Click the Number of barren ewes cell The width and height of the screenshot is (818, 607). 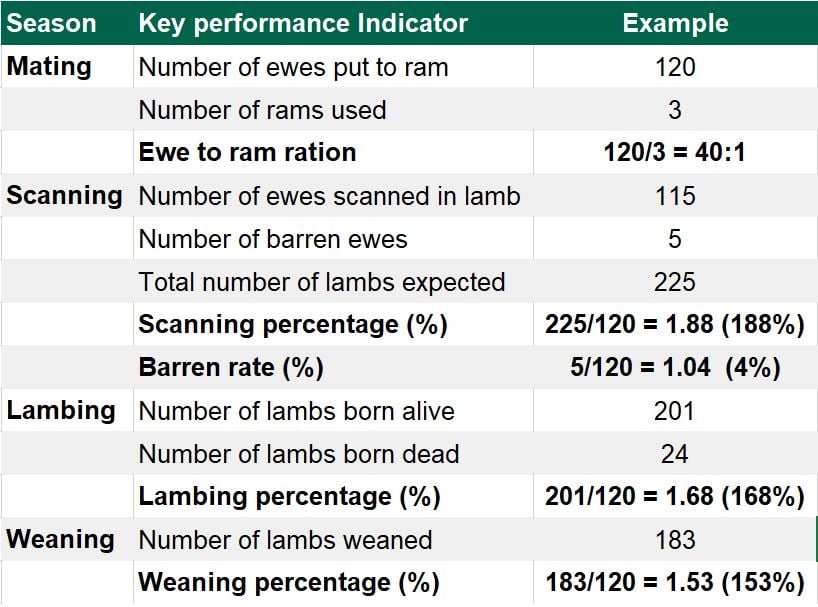pyautogui.click(x=273, y=239)
